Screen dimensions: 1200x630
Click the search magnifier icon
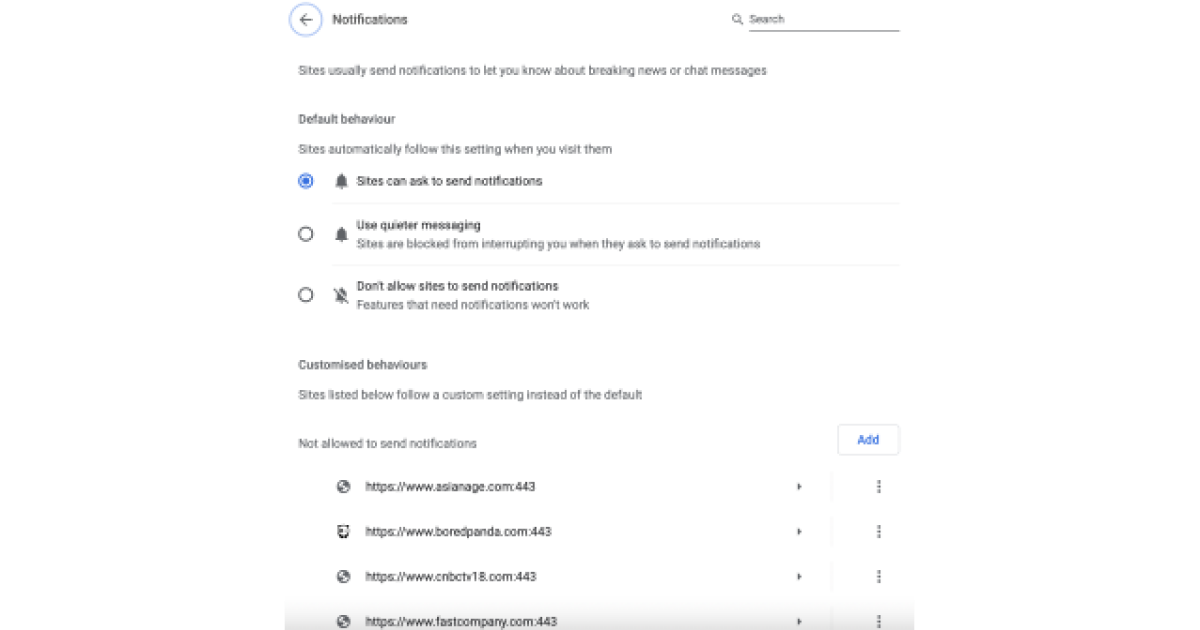(x=737, y=19)
